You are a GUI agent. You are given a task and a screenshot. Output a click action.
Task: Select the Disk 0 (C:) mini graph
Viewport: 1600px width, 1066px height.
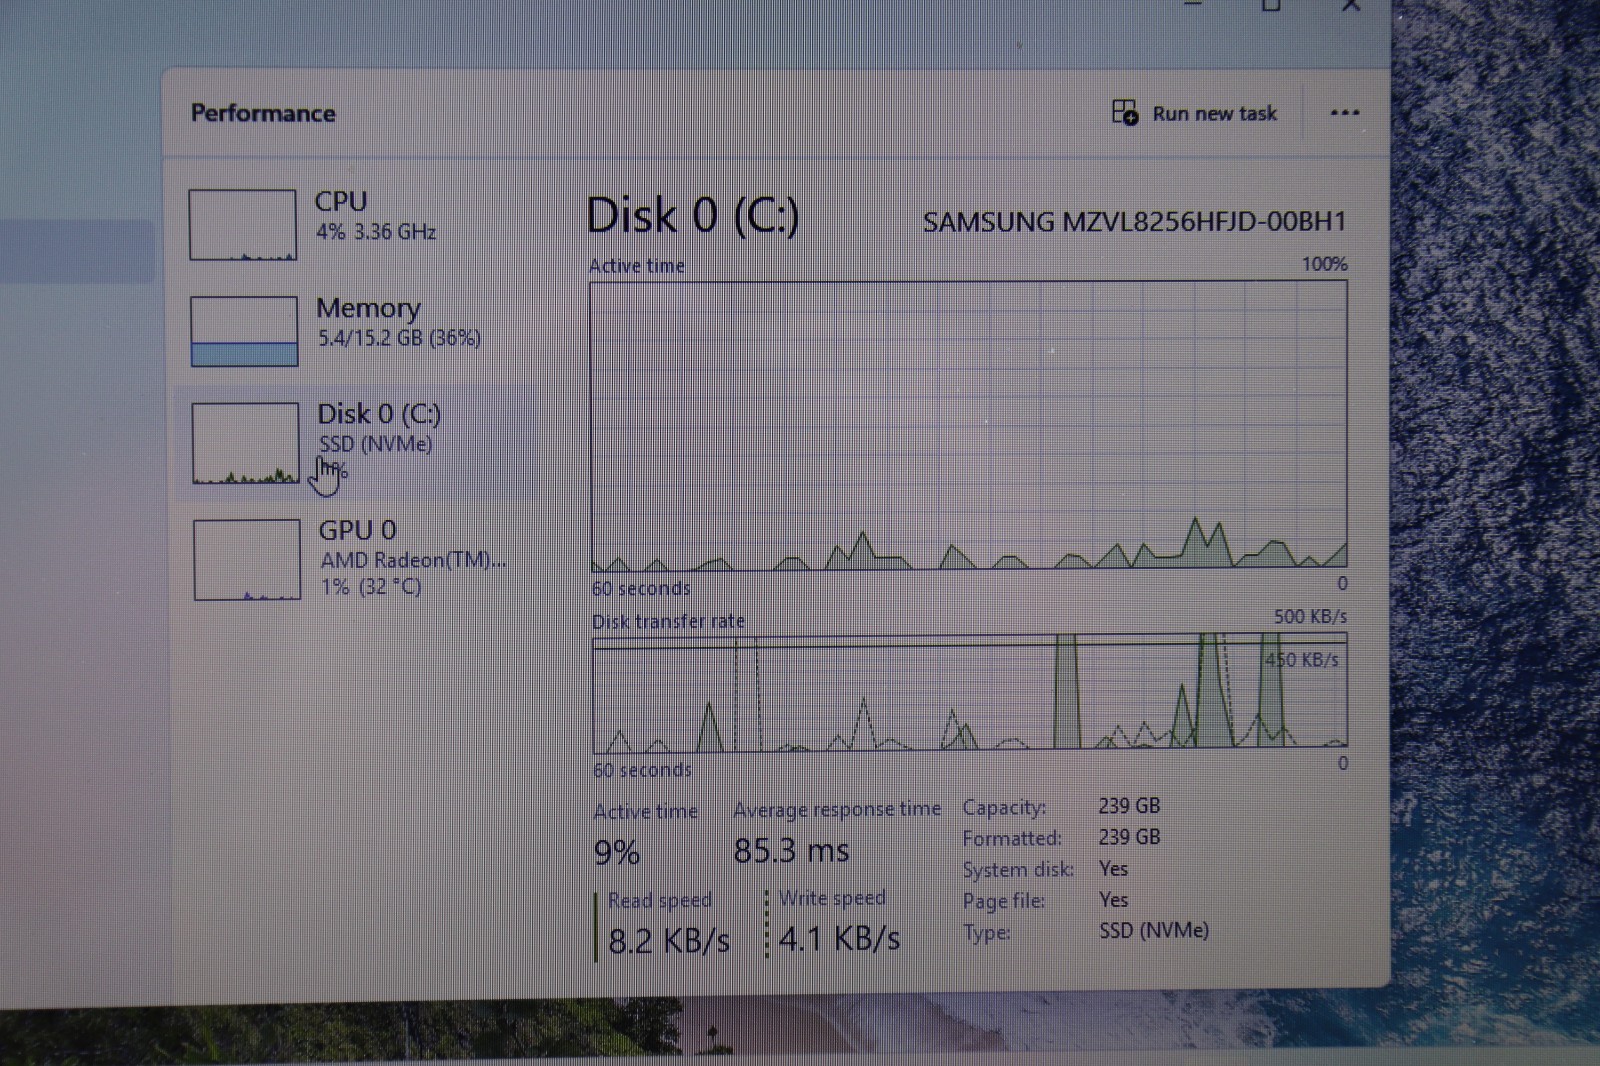tap(245, 443)
